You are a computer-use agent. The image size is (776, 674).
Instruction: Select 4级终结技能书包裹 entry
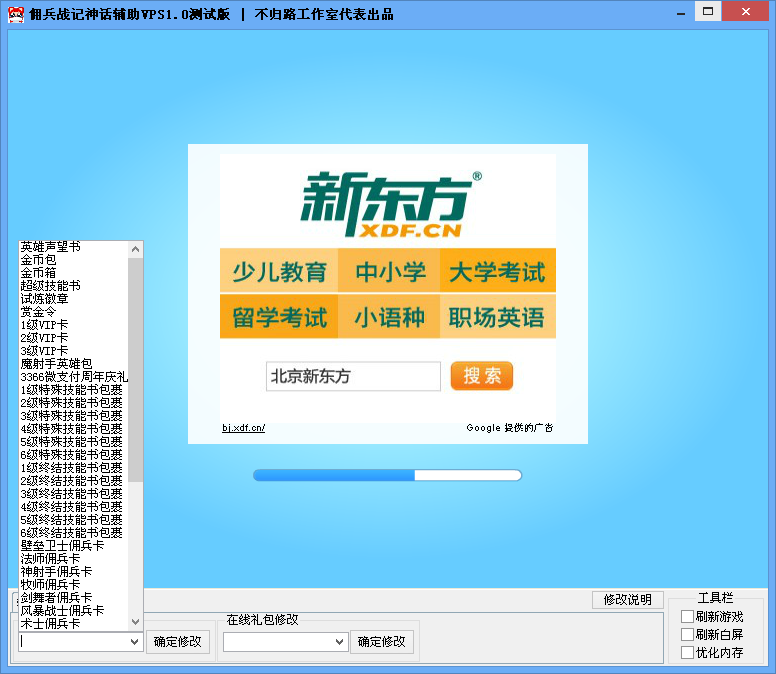click(73, 507)
